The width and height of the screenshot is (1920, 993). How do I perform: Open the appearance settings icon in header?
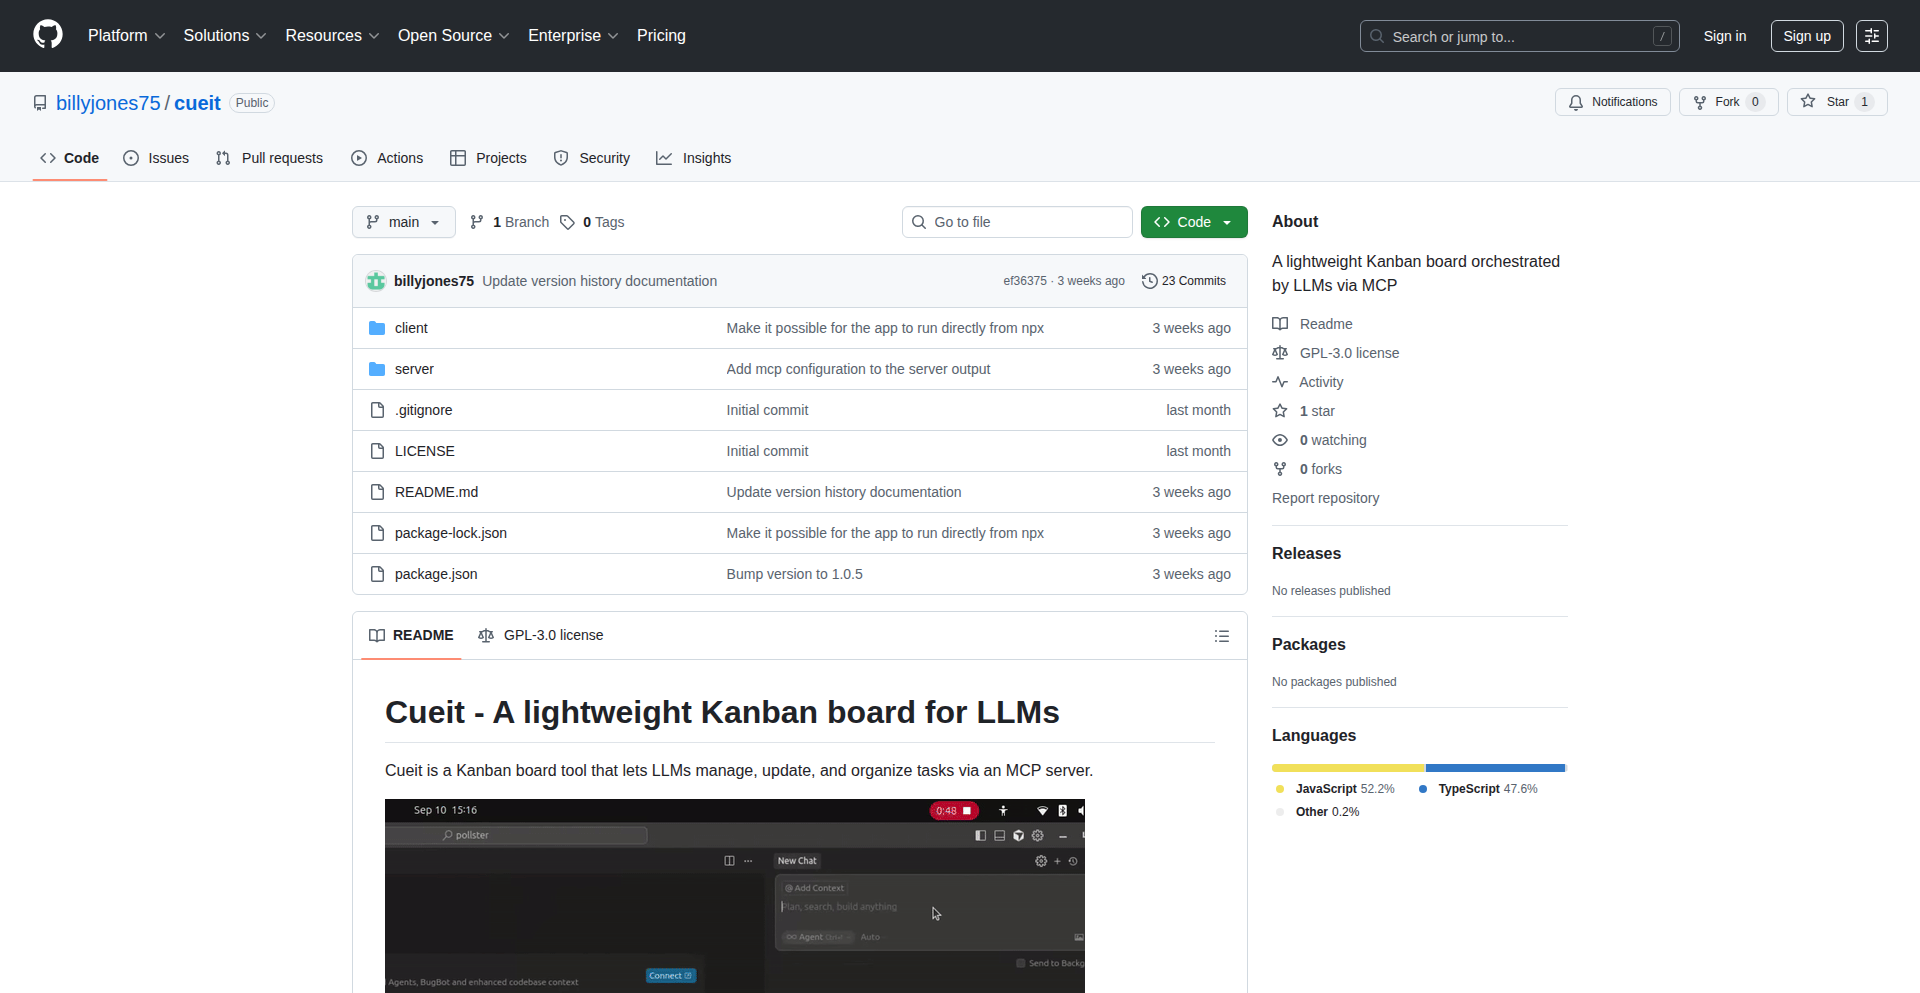pos(1872,36)
